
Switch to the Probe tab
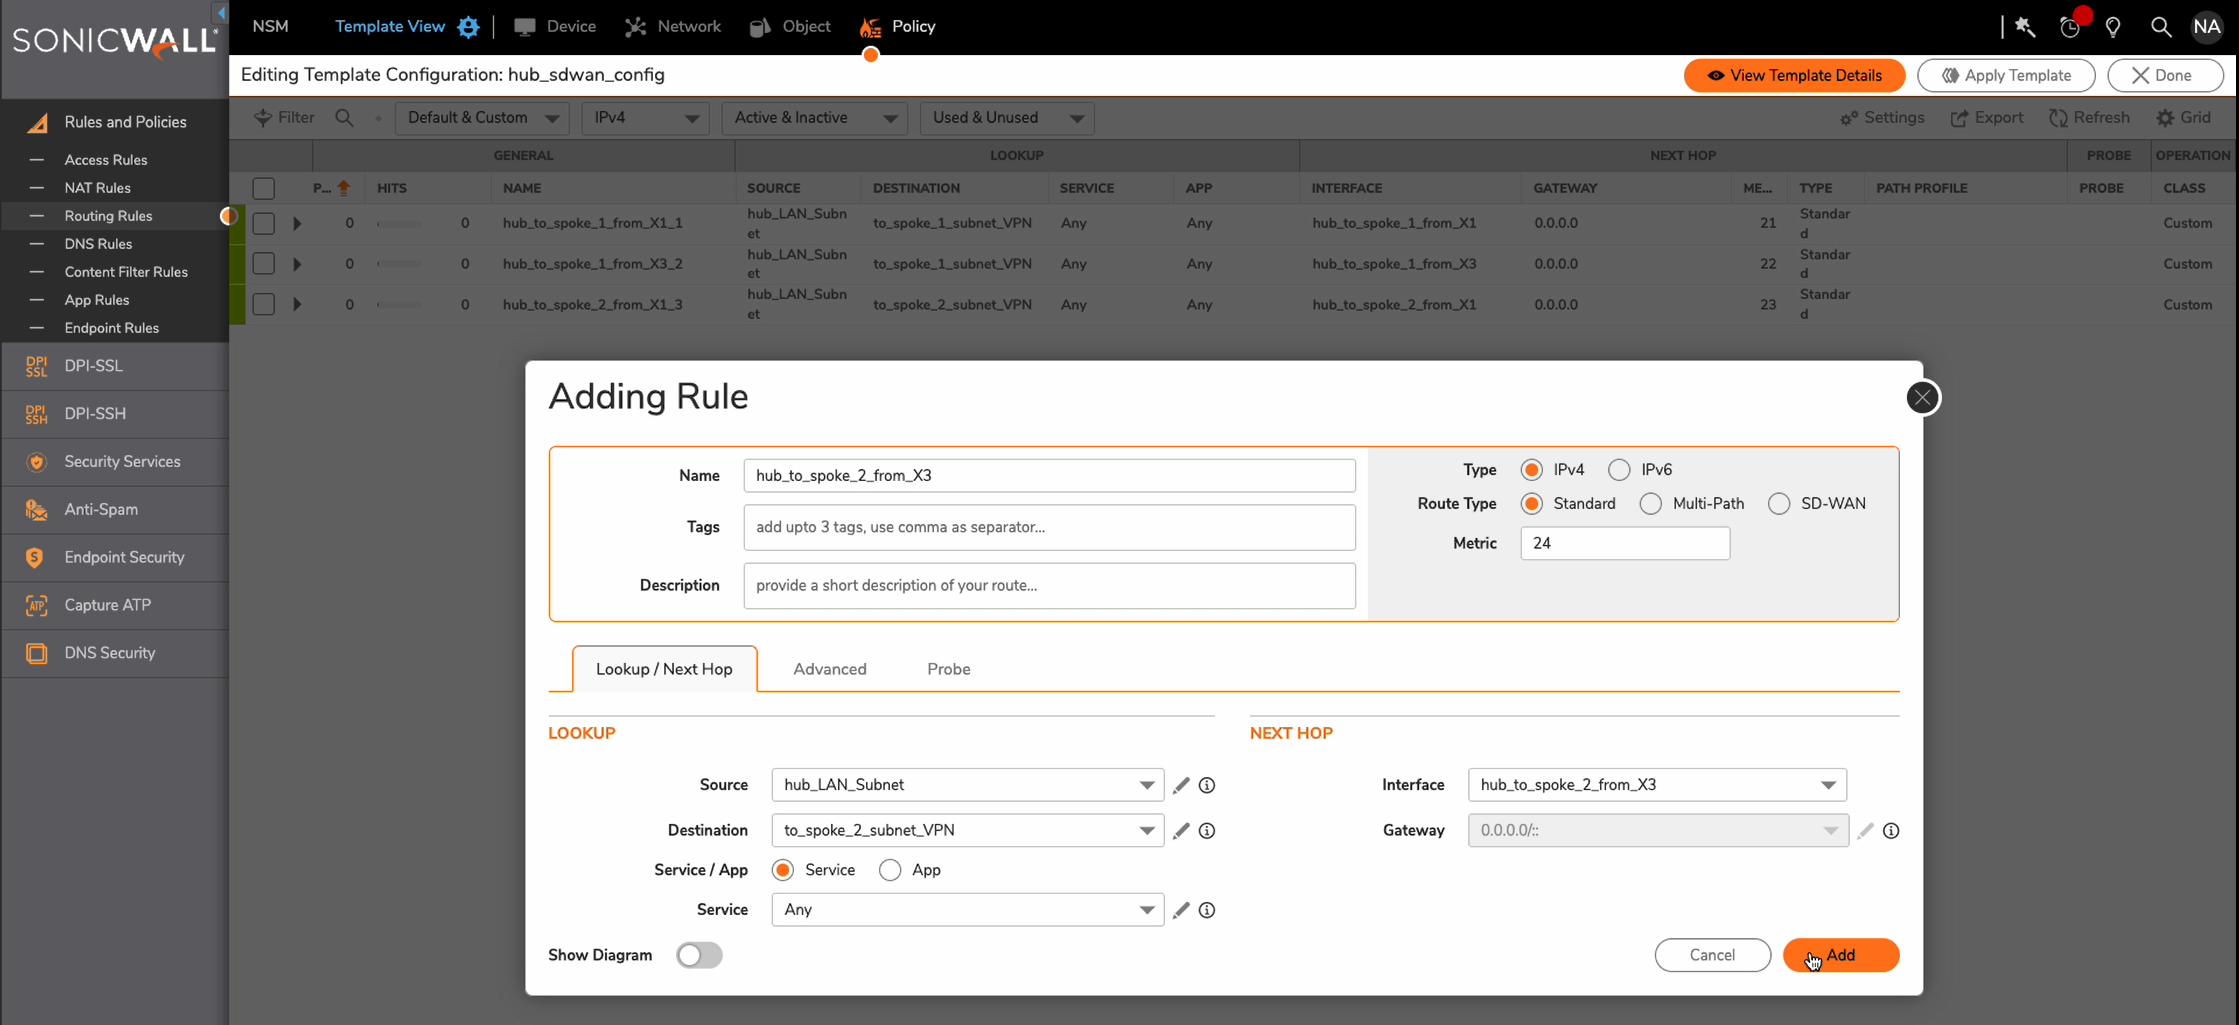coord(948,669)
